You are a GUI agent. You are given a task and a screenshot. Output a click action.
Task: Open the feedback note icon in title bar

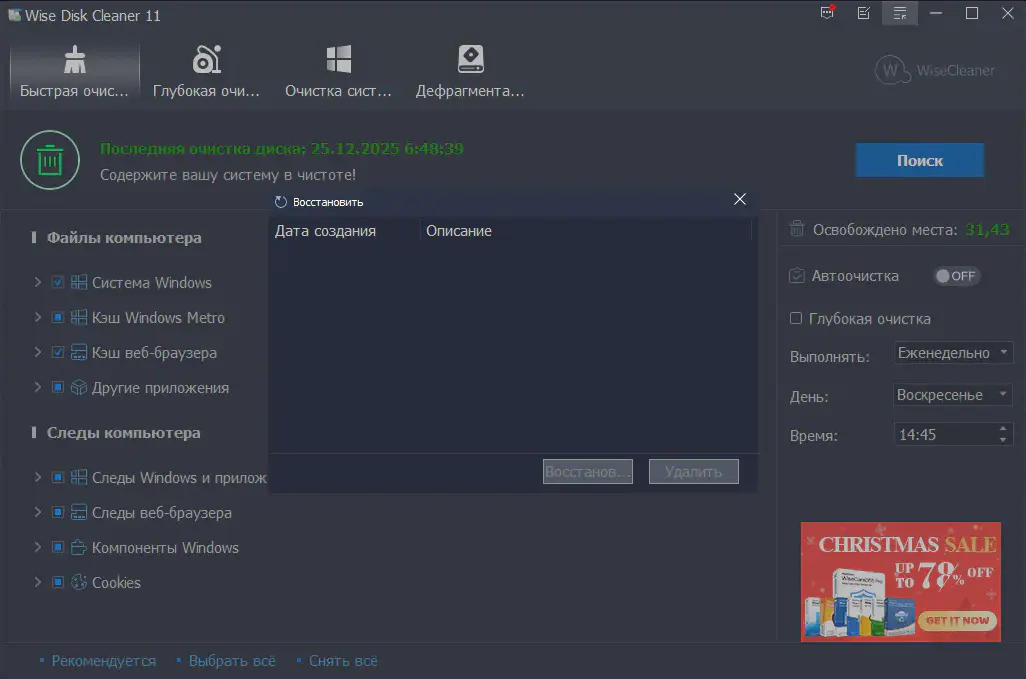pyautogui.click(x=863, y=13)
